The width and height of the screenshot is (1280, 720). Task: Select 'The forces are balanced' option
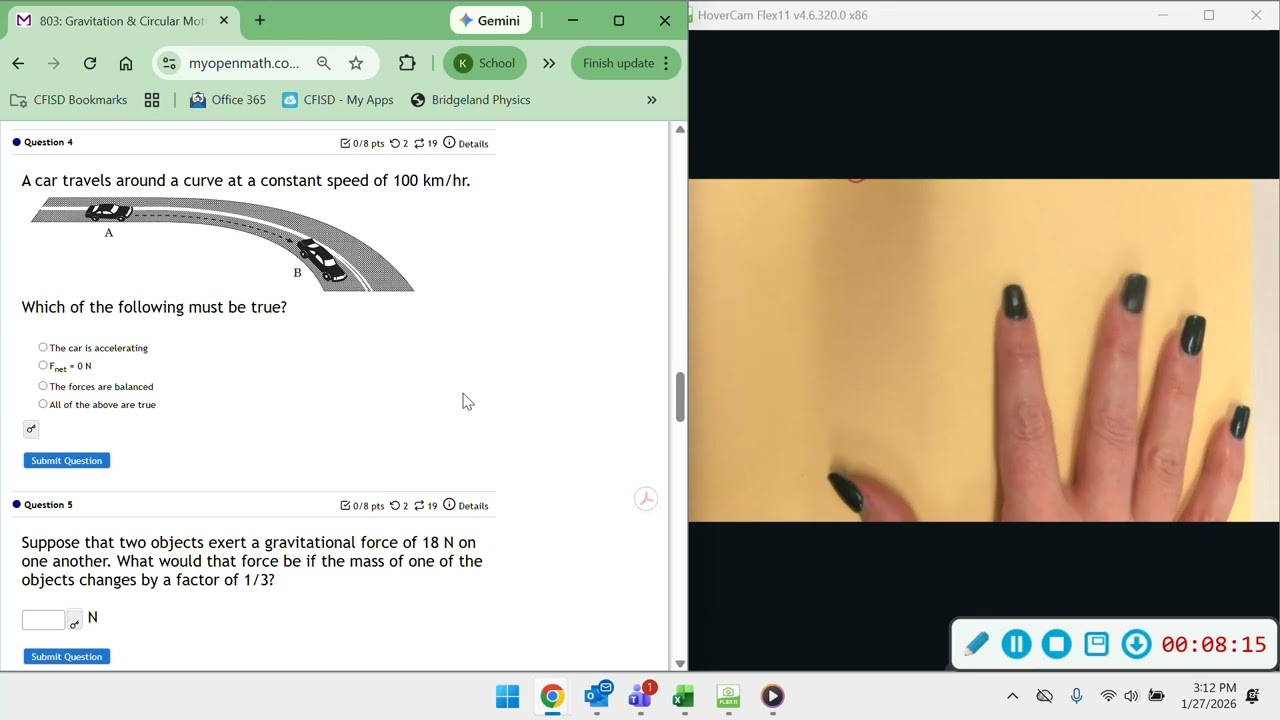click(43, 385)
